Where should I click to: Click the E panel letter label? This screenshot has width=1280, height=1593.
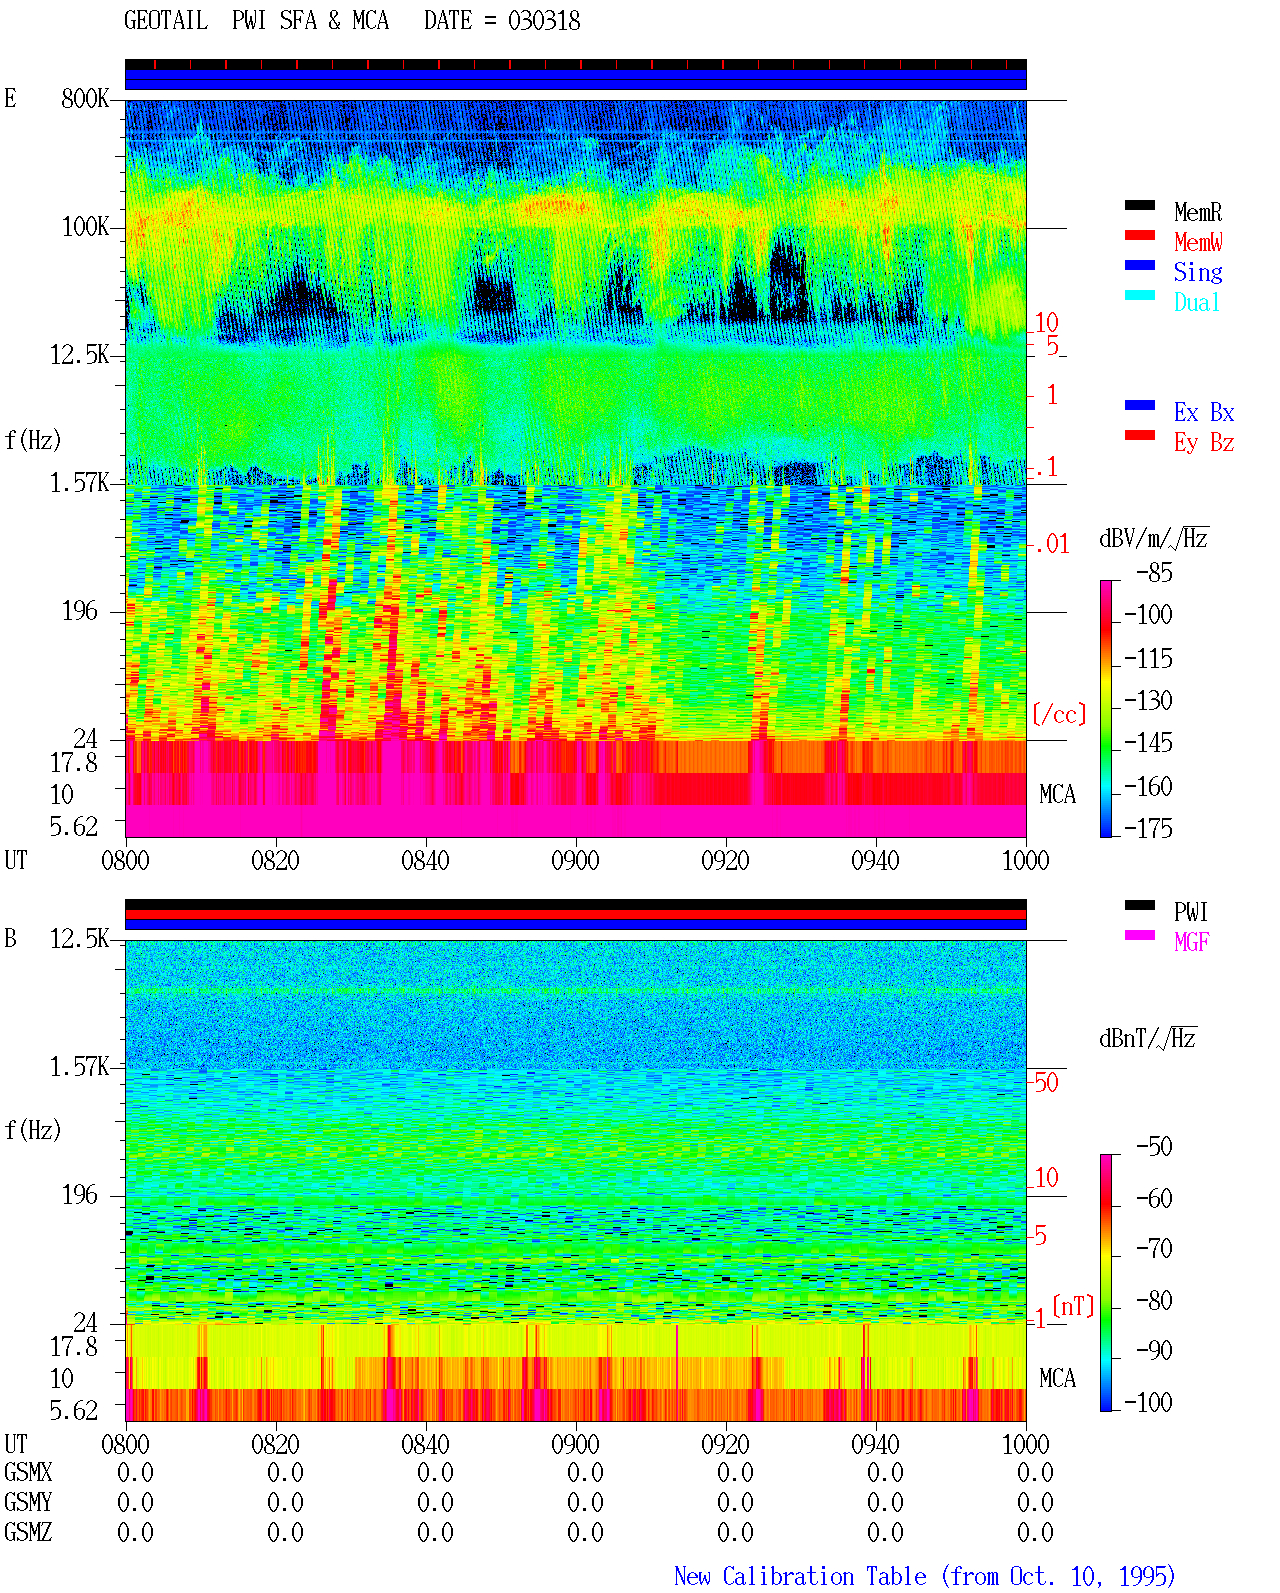pyautogui.click(x=10, y=99)
